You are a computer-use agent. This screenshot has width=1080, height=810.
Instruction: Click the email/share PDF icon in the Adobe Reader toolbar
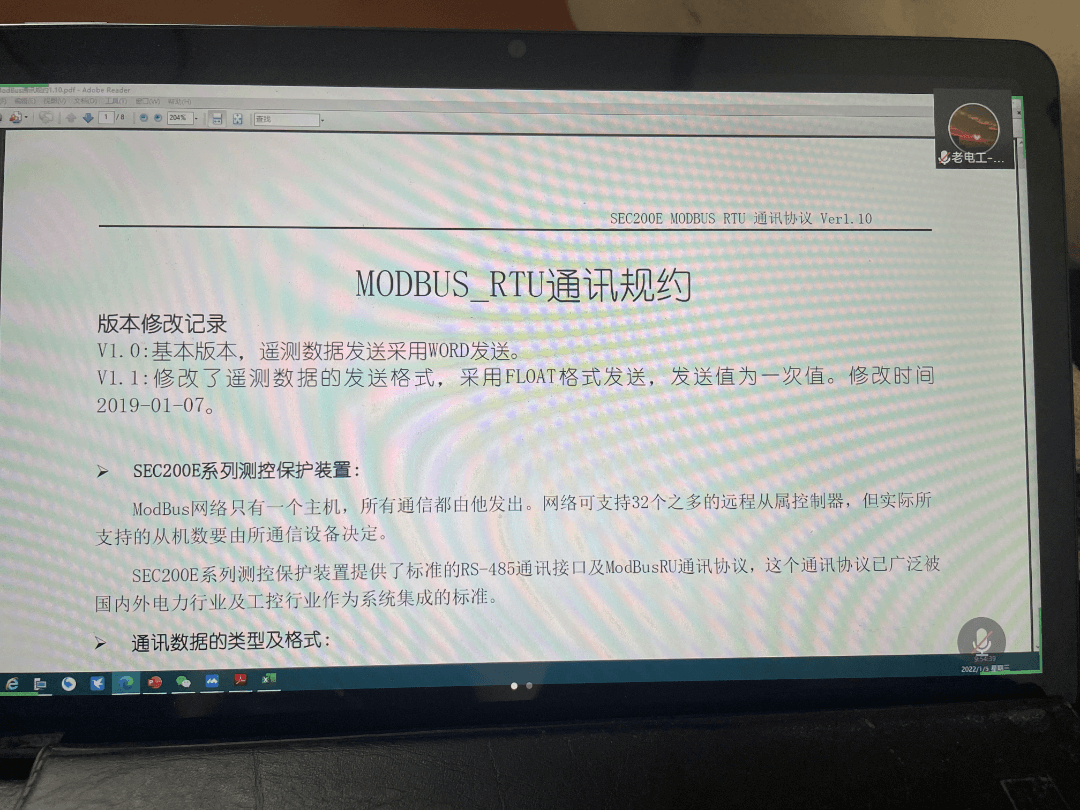pos(15,117)
